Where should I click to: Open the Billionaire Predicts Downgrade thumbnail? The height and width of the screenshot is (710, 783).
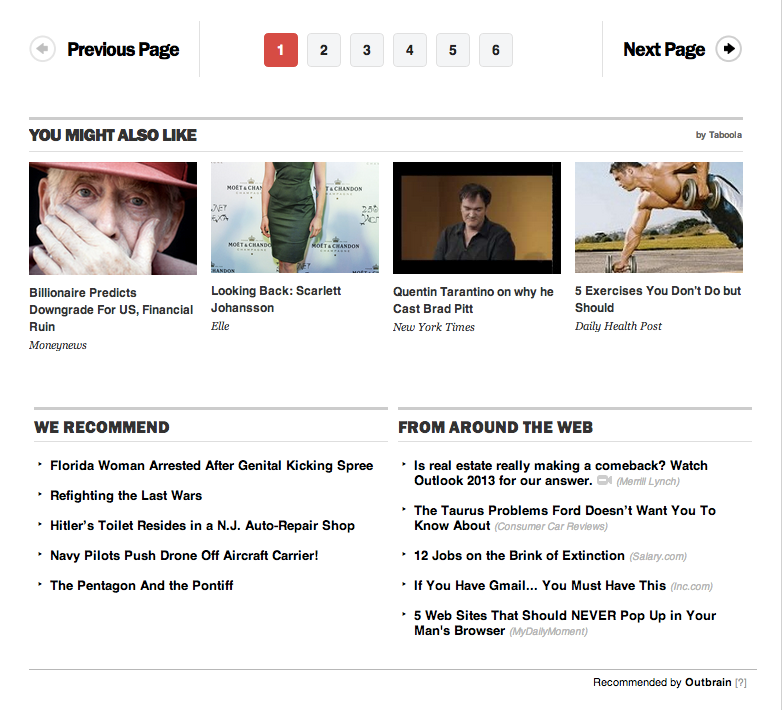[113, 218]
